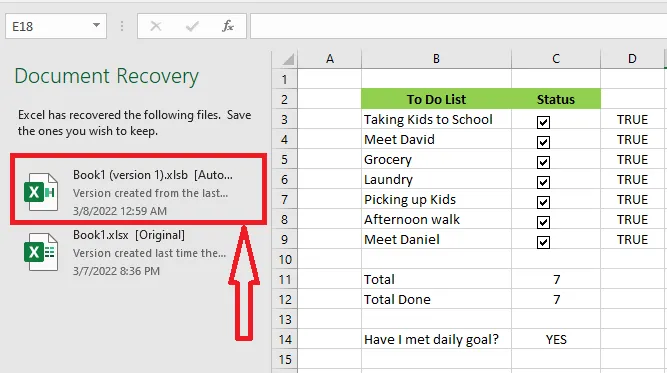Select the Status header cell
The width and height of the screenshot is (667, 373).
[556, 99]
